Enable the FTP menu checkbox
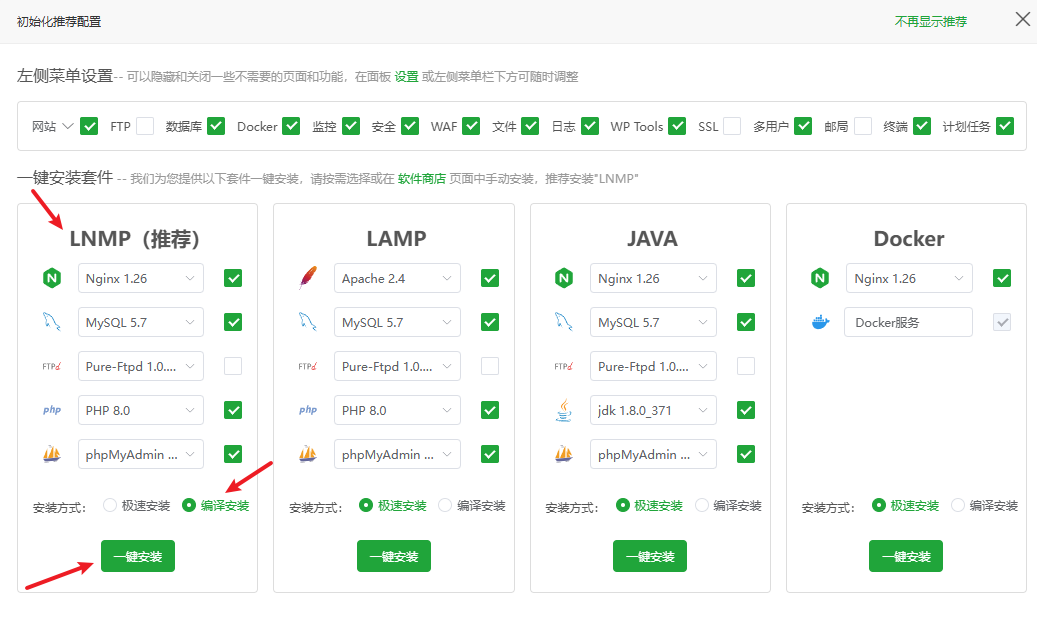The width and height of the screenshot is (1037, 626). (x=145, y=126)
